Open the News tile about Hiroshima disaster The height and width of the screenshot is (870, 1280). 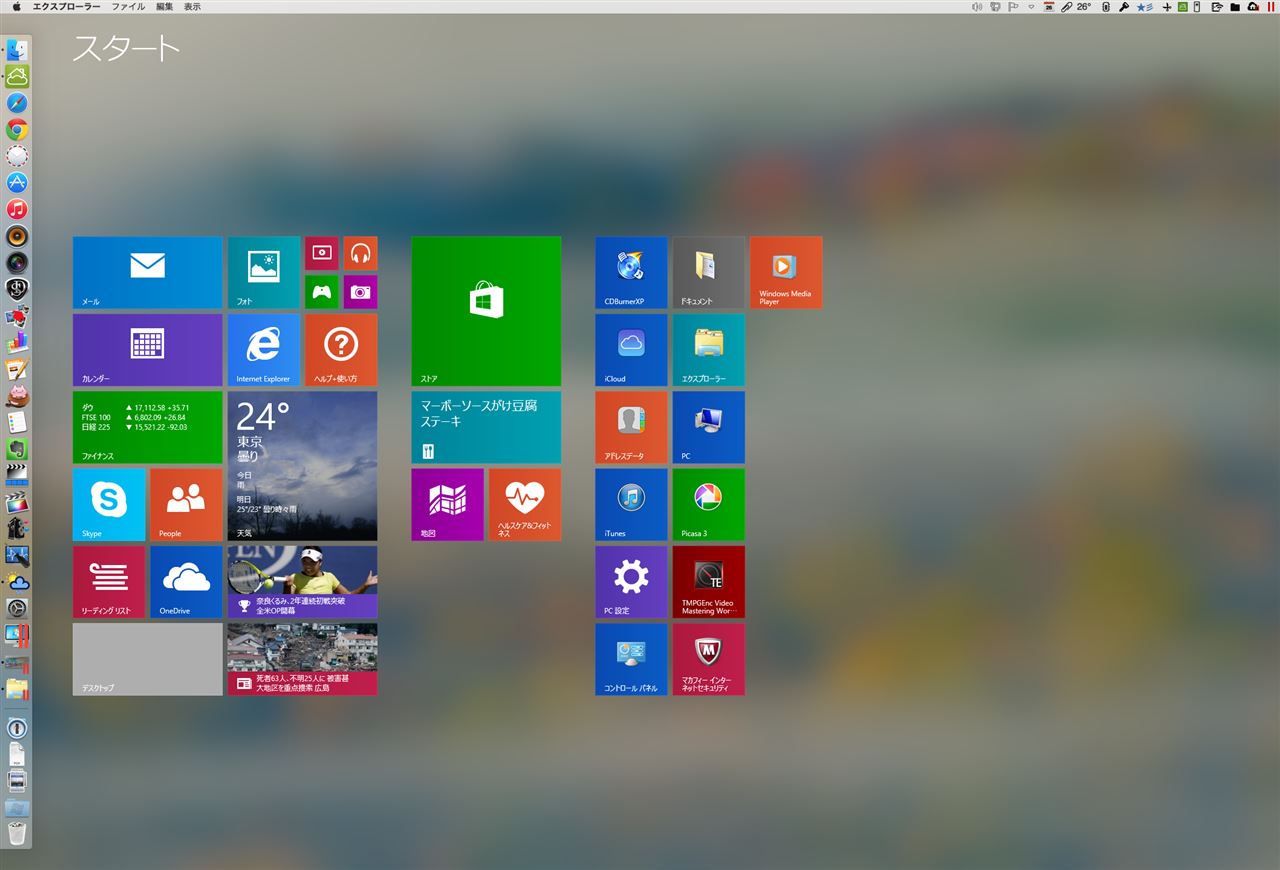pos(303,659)
